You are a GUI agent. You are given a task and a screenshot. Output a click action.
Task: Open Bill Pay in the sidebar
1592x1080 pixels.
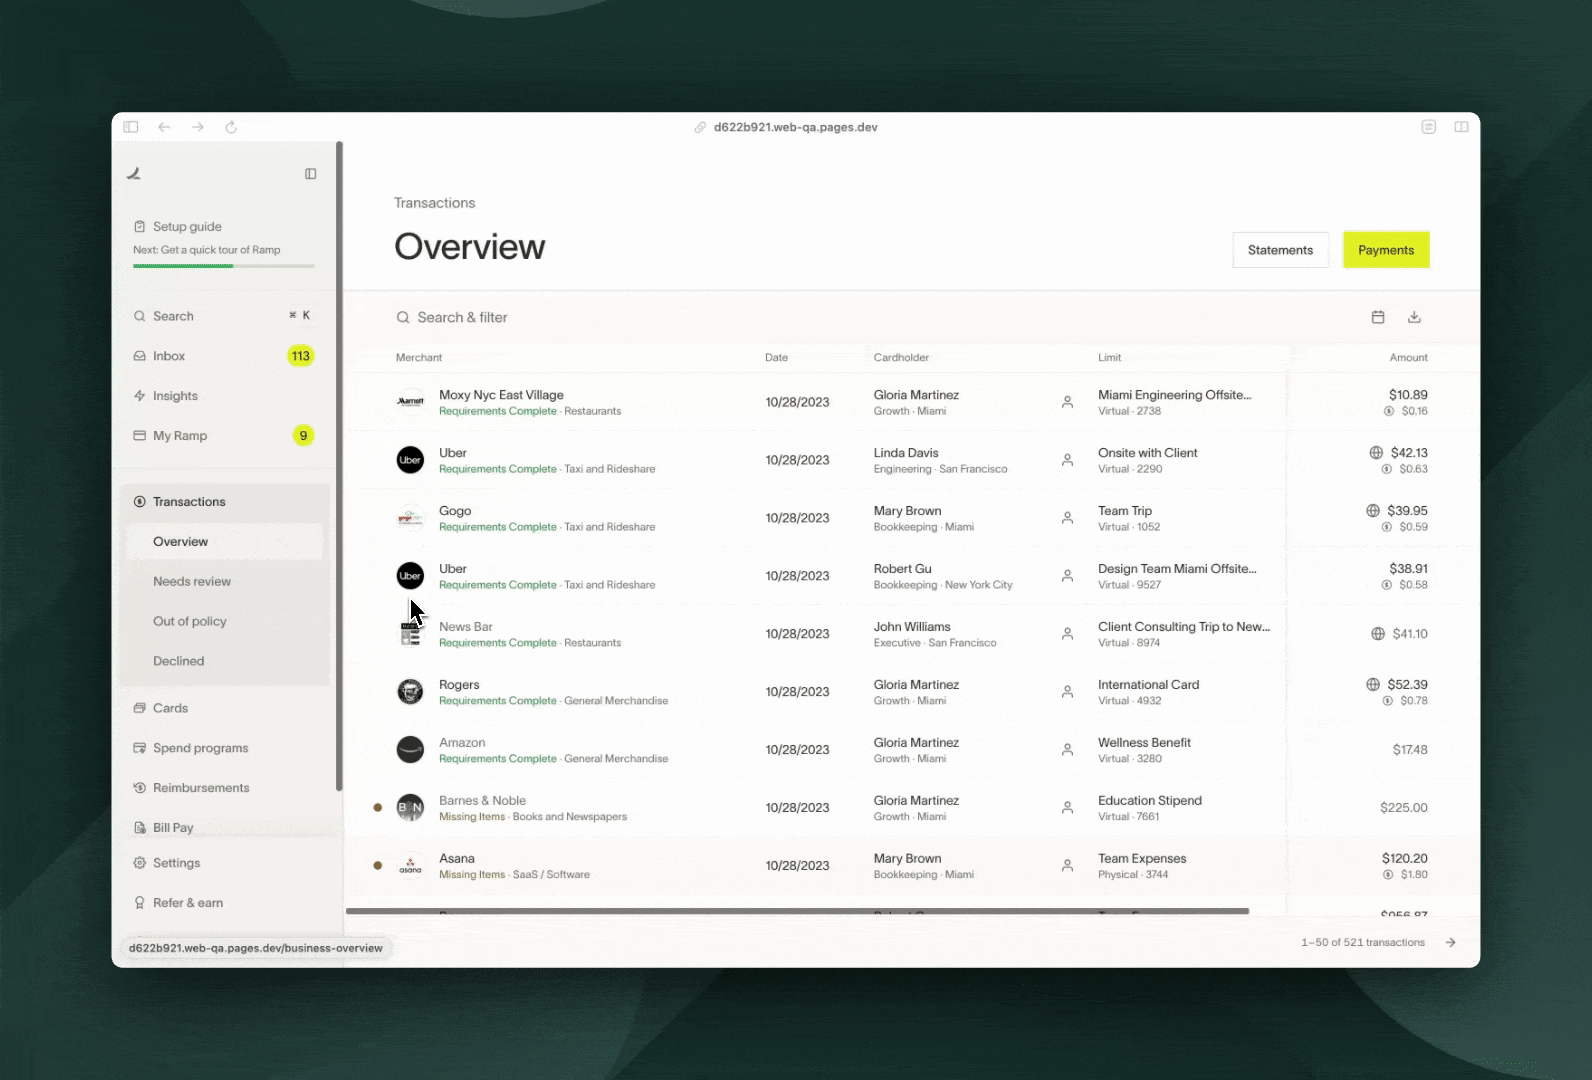223,828
